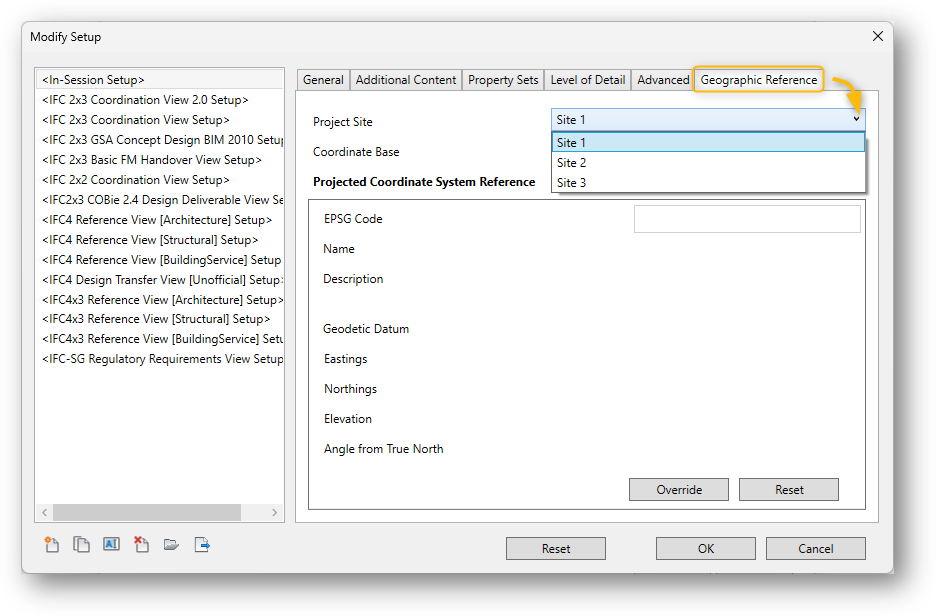The width and height of the screenshot is (936, 616).
Task: Switch to the Additional Content tab
Action: click(406, 80)
